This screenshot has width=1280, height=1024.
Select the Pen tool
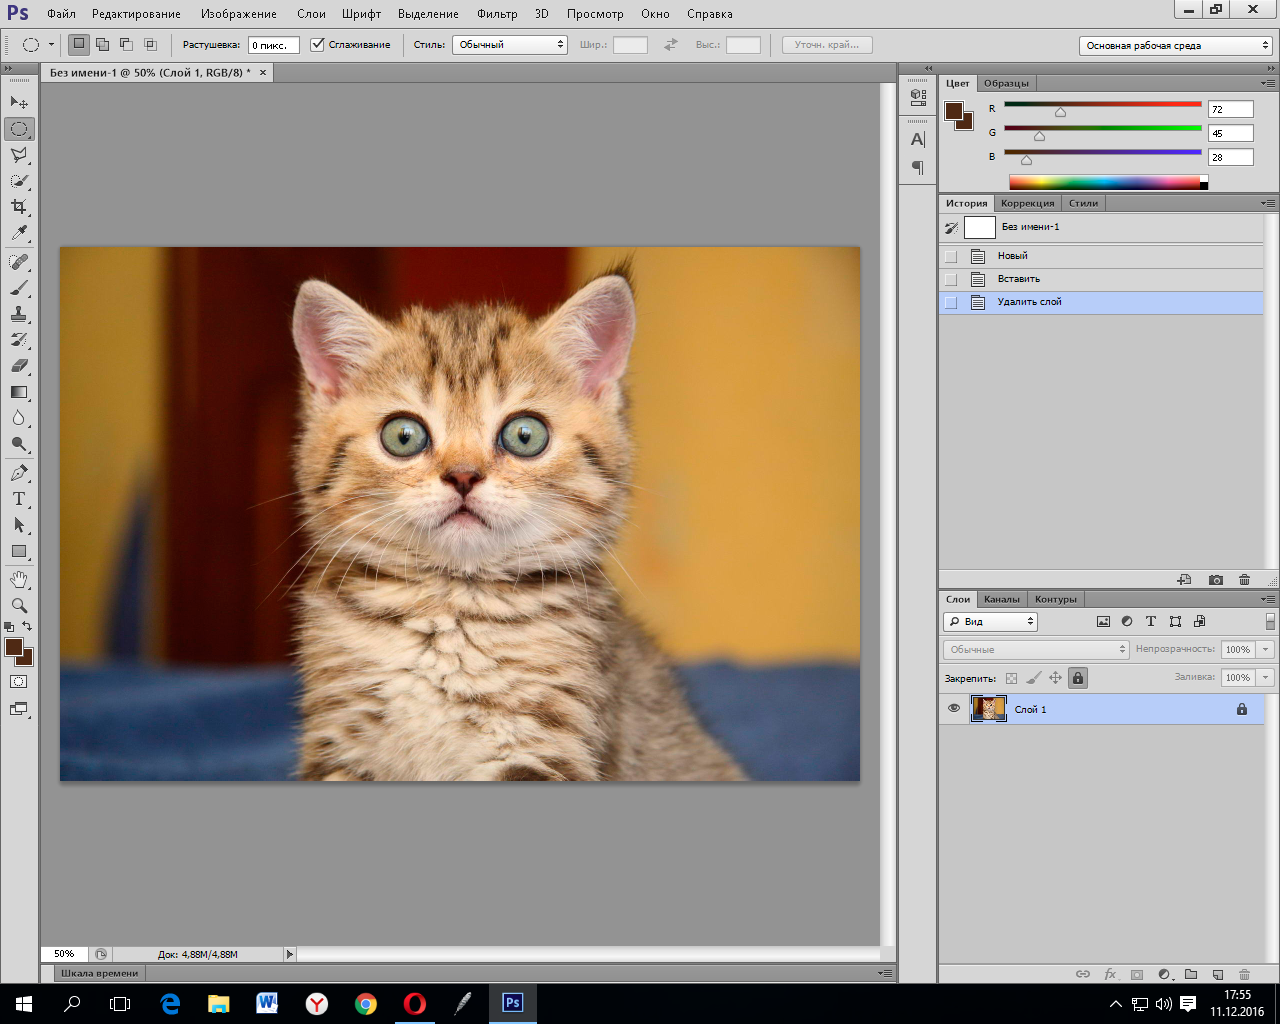pos(19,473)
